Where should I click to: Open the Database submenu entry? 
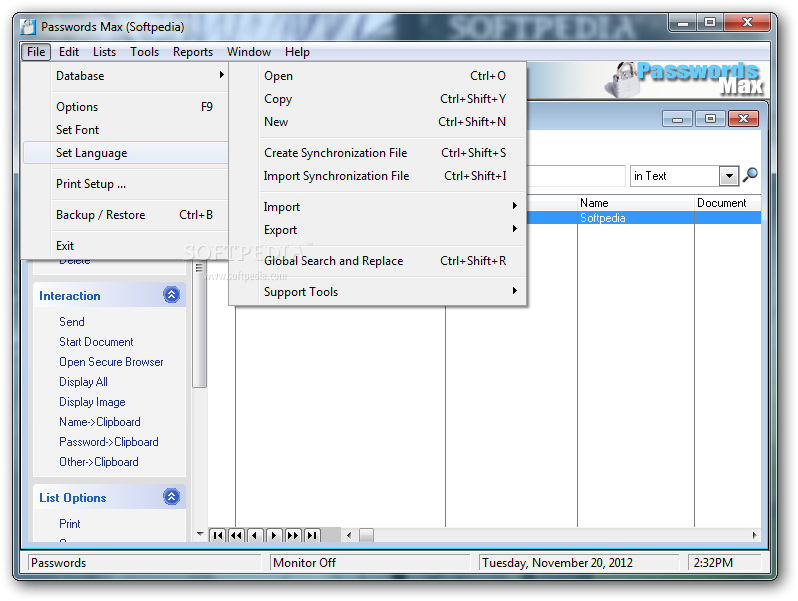click(125, 76)
